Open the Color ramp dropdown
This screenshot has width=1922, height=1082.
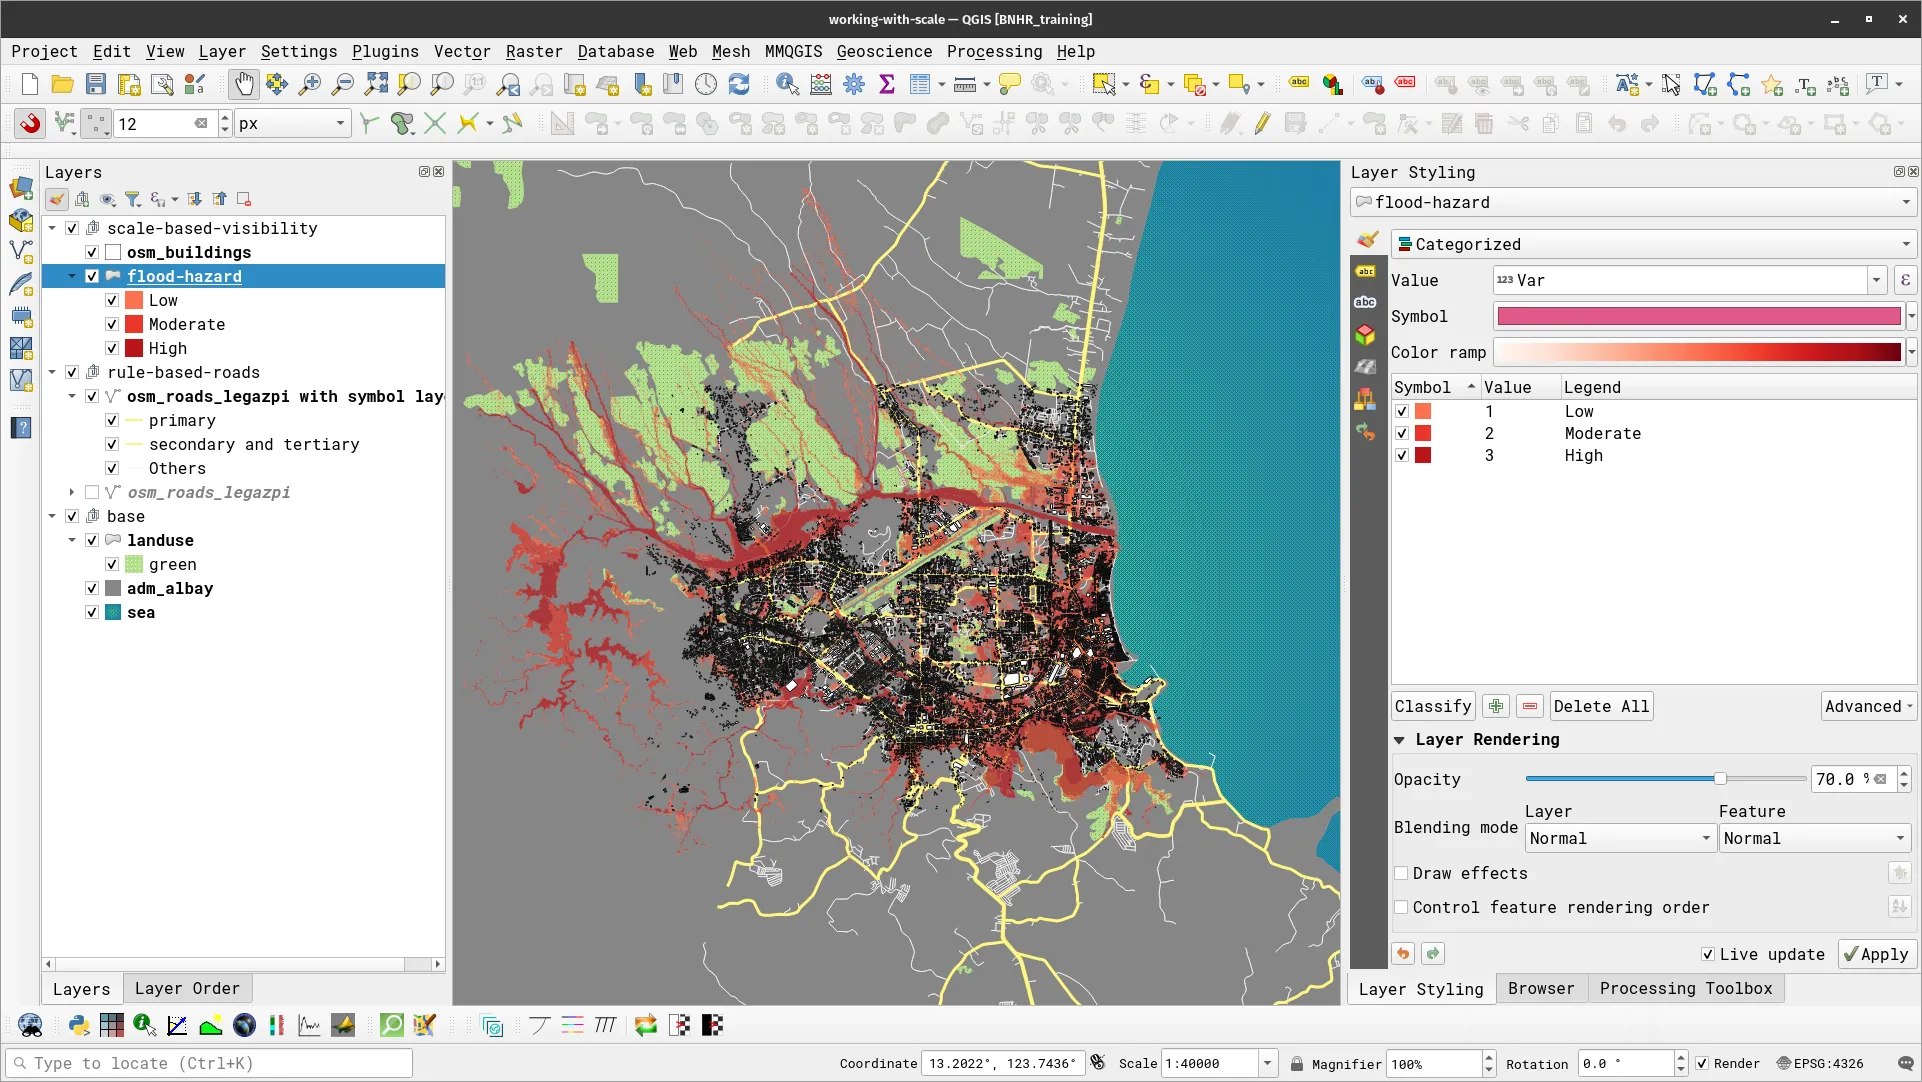1912,352
